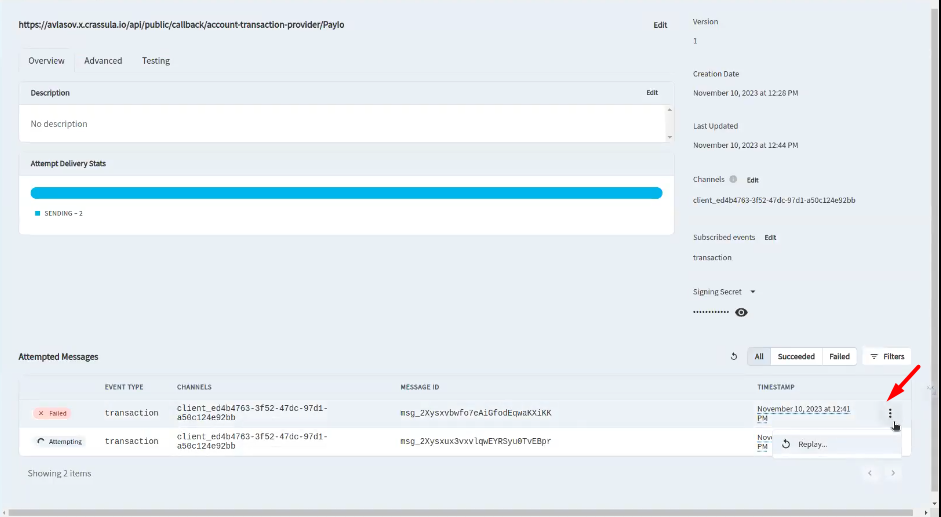Click the EVENT TYPE column header
The height and width of the screenshot is (517, 941).
click(x=124, y=387)
